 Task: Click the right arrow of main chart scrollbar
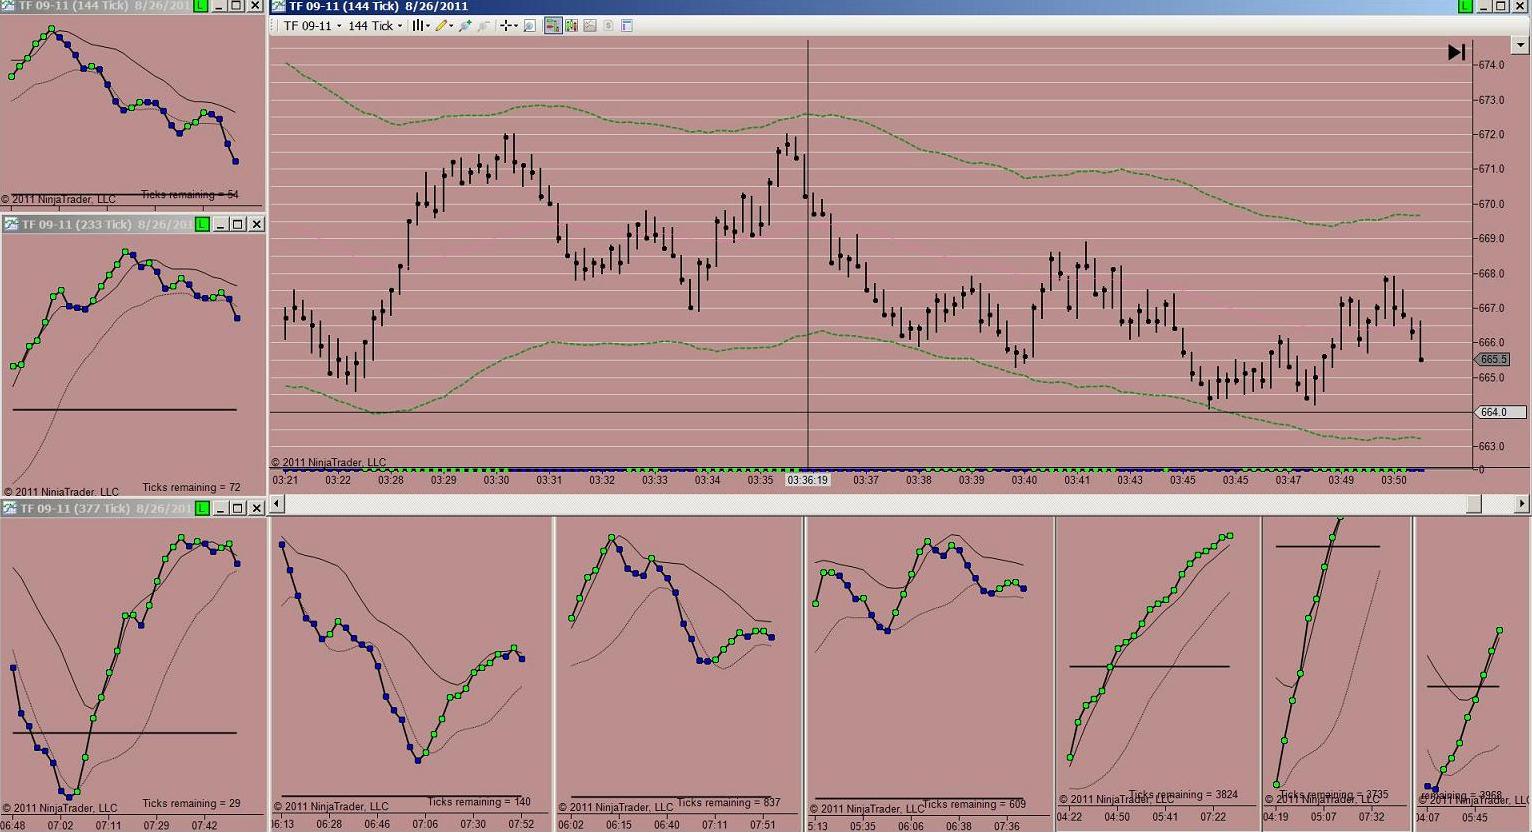click(1523, 505)
